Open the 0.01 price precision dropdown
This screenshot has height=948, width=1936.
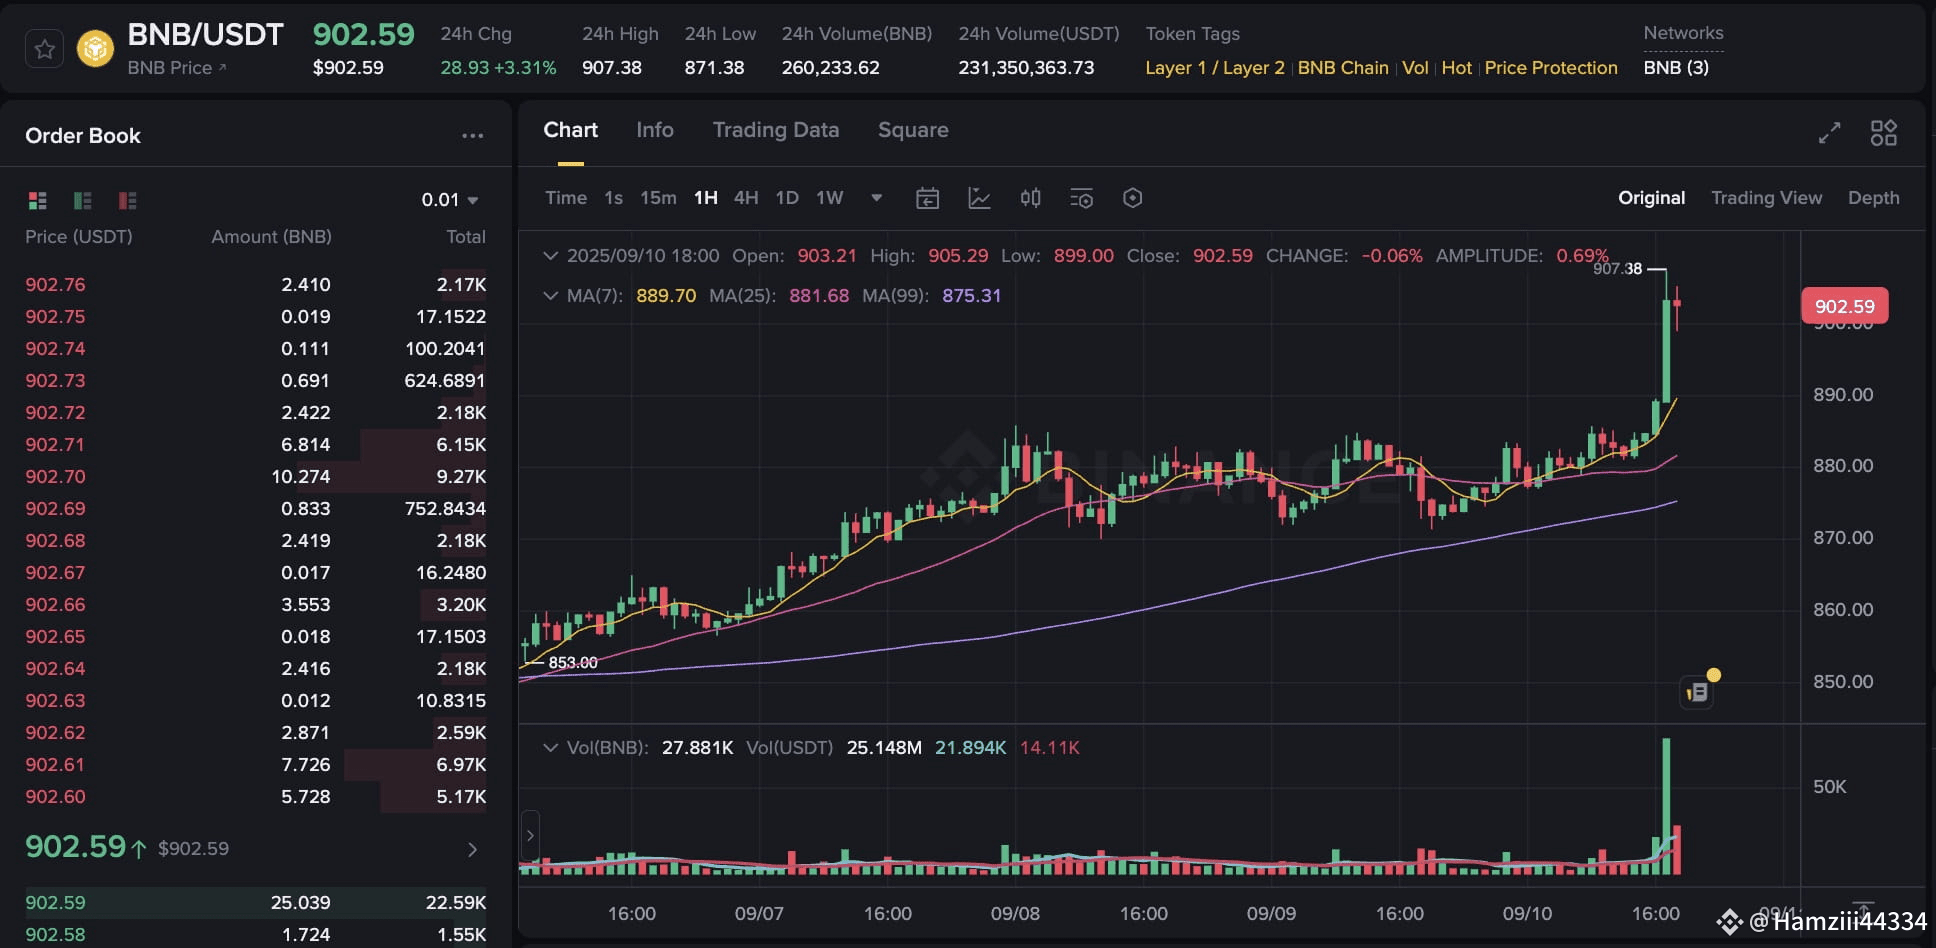tap(449, 200)
